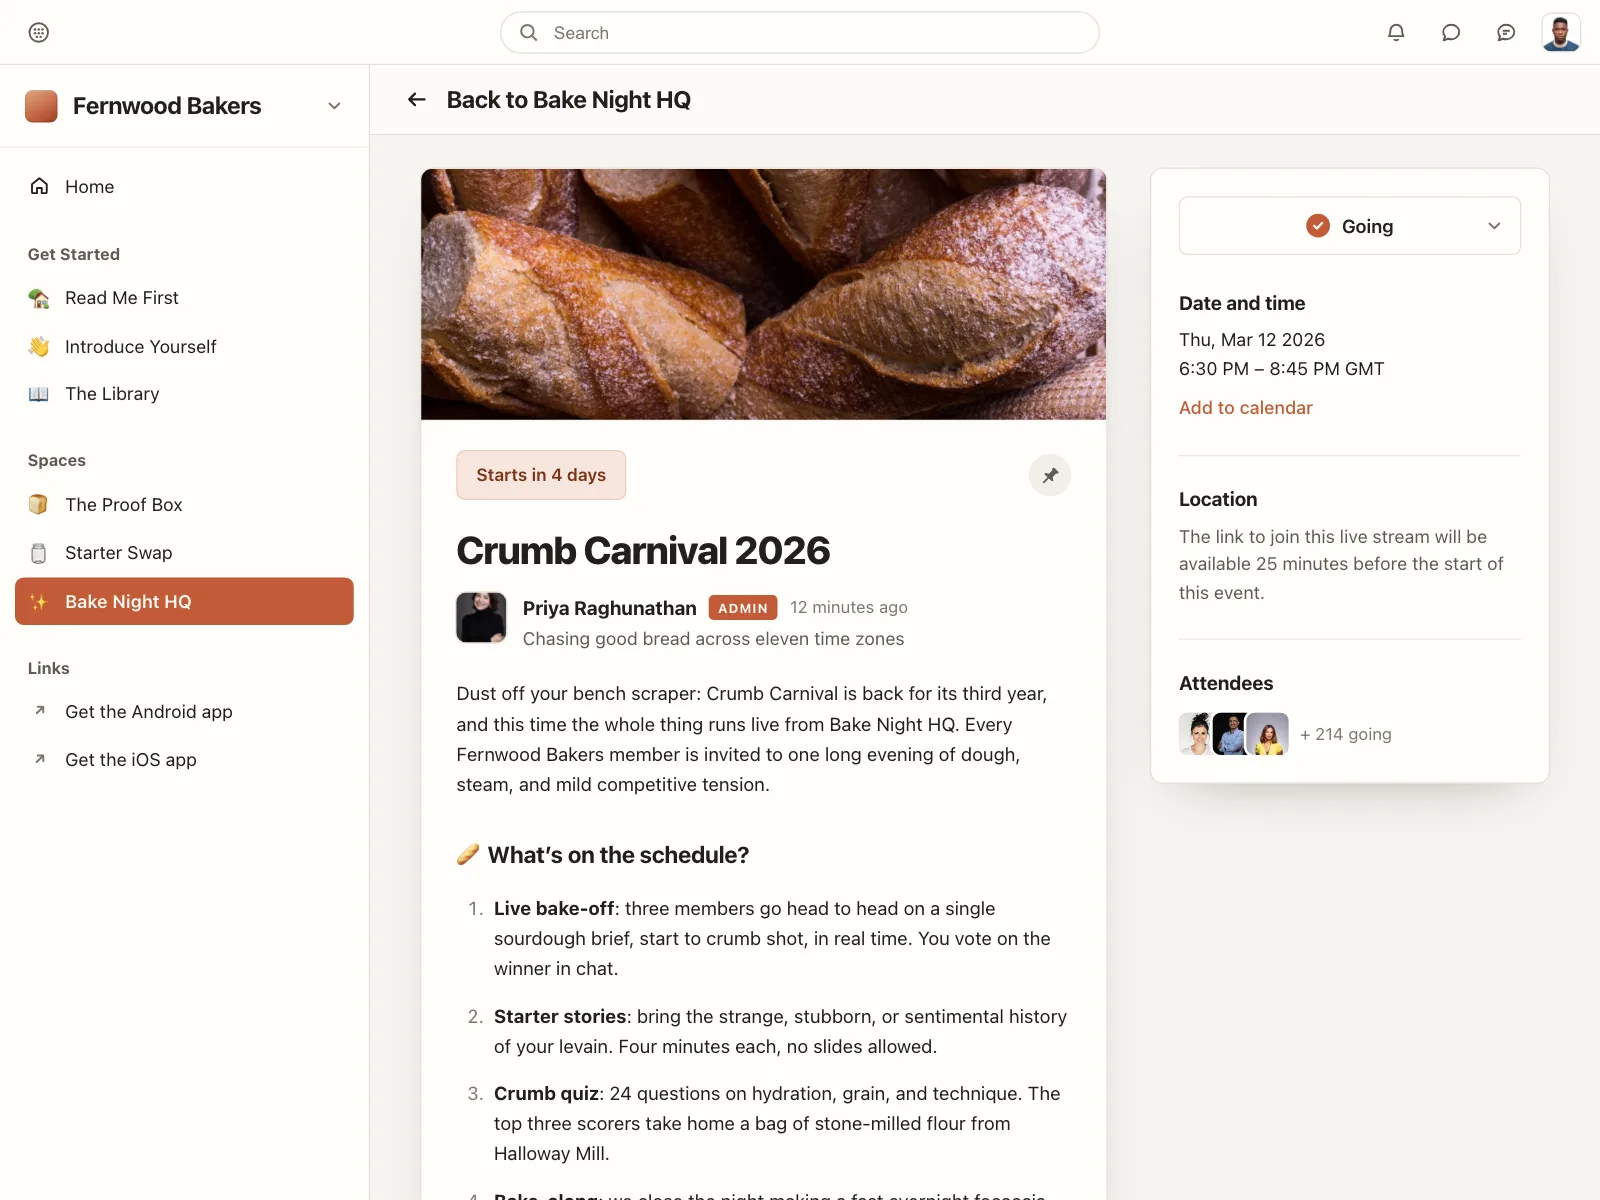Viewport: 1600px width, 1200px height.
Task: Open the Bake Night HQ space
Action: [185, 601]
